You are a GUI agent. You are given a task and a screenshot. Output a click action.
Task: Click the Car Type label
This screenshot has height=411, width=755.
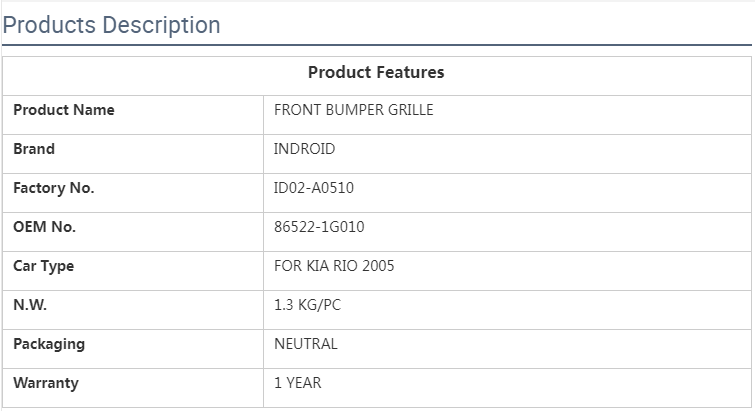44,266
